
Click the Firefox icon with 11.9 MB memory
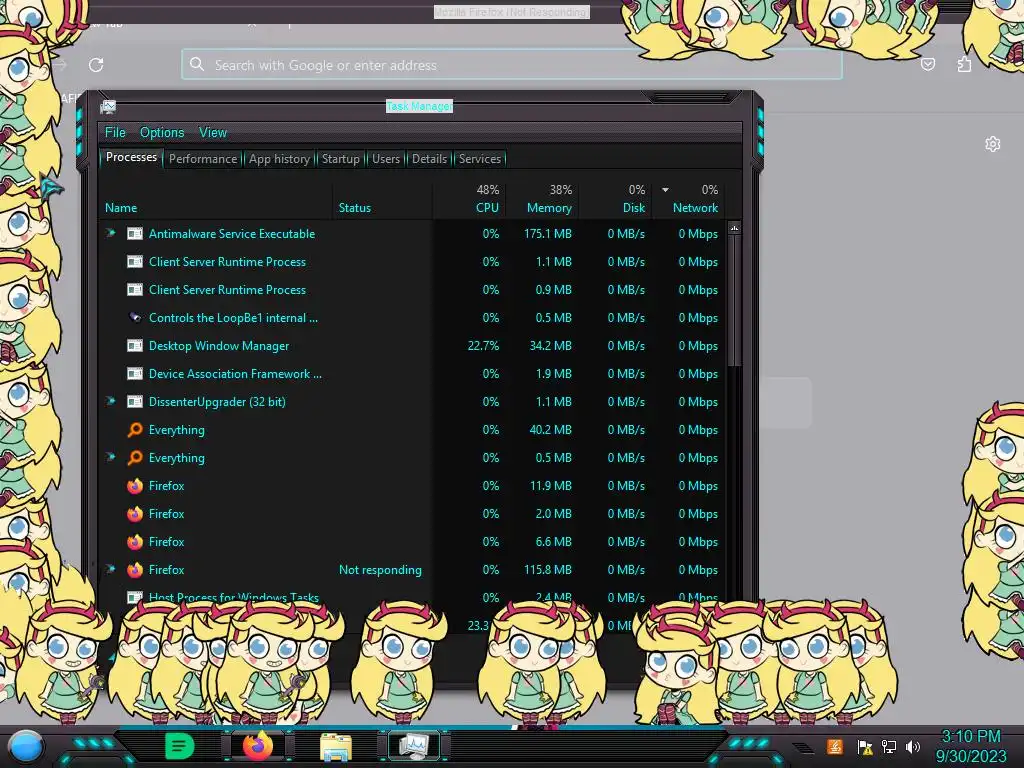[135, 486]
